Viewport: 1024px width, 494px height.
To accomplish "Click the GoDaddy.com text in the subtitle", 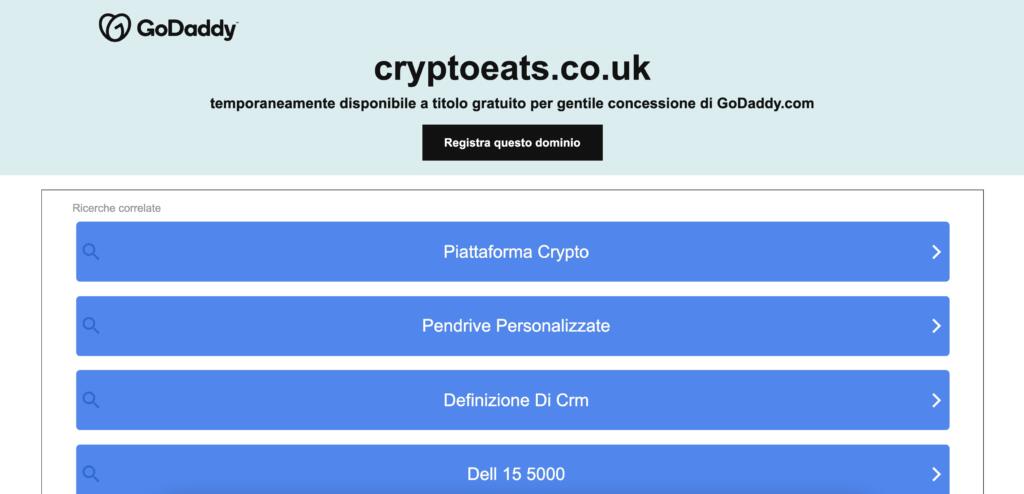I will [765, 103].
